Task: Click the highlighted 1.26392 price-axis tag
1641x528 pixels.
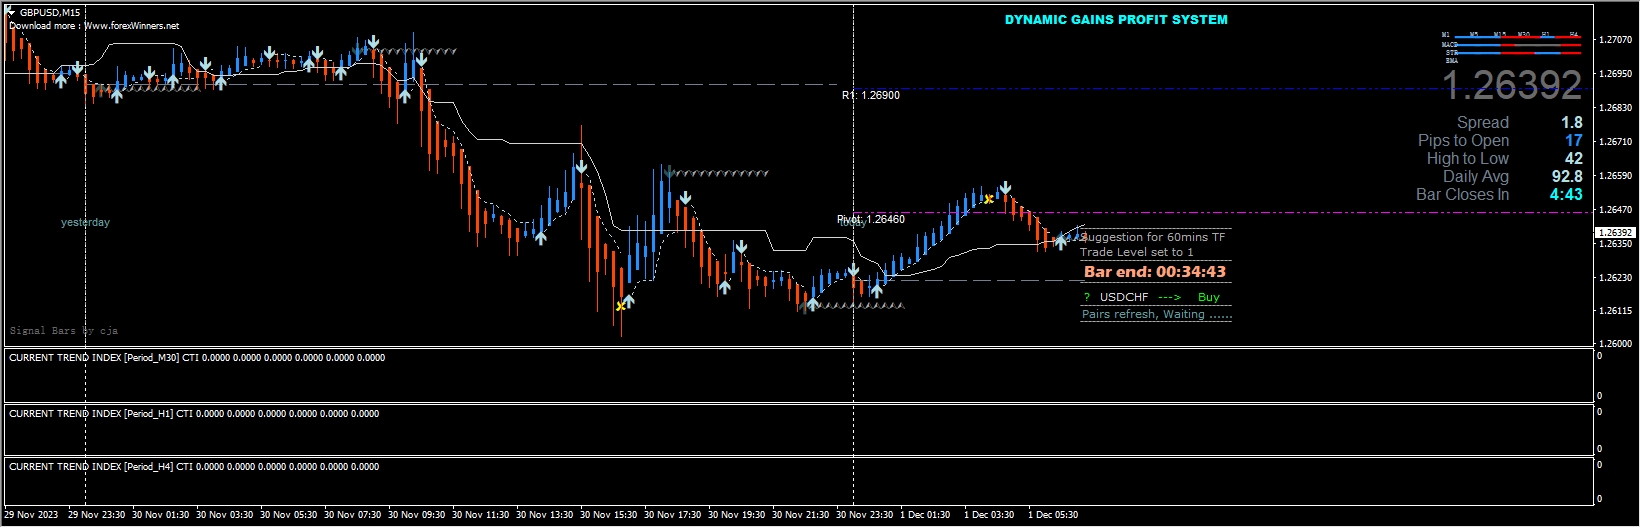Action: tap(1615, 232)
